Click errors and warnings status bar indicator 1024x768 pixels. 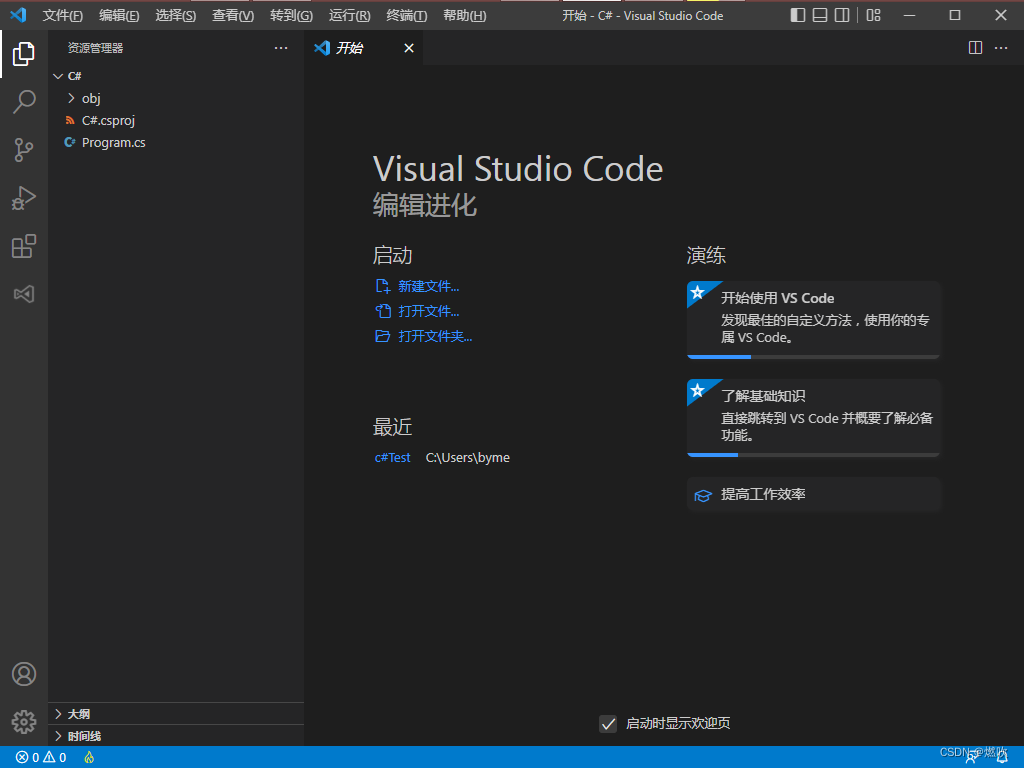pos(41,758)
